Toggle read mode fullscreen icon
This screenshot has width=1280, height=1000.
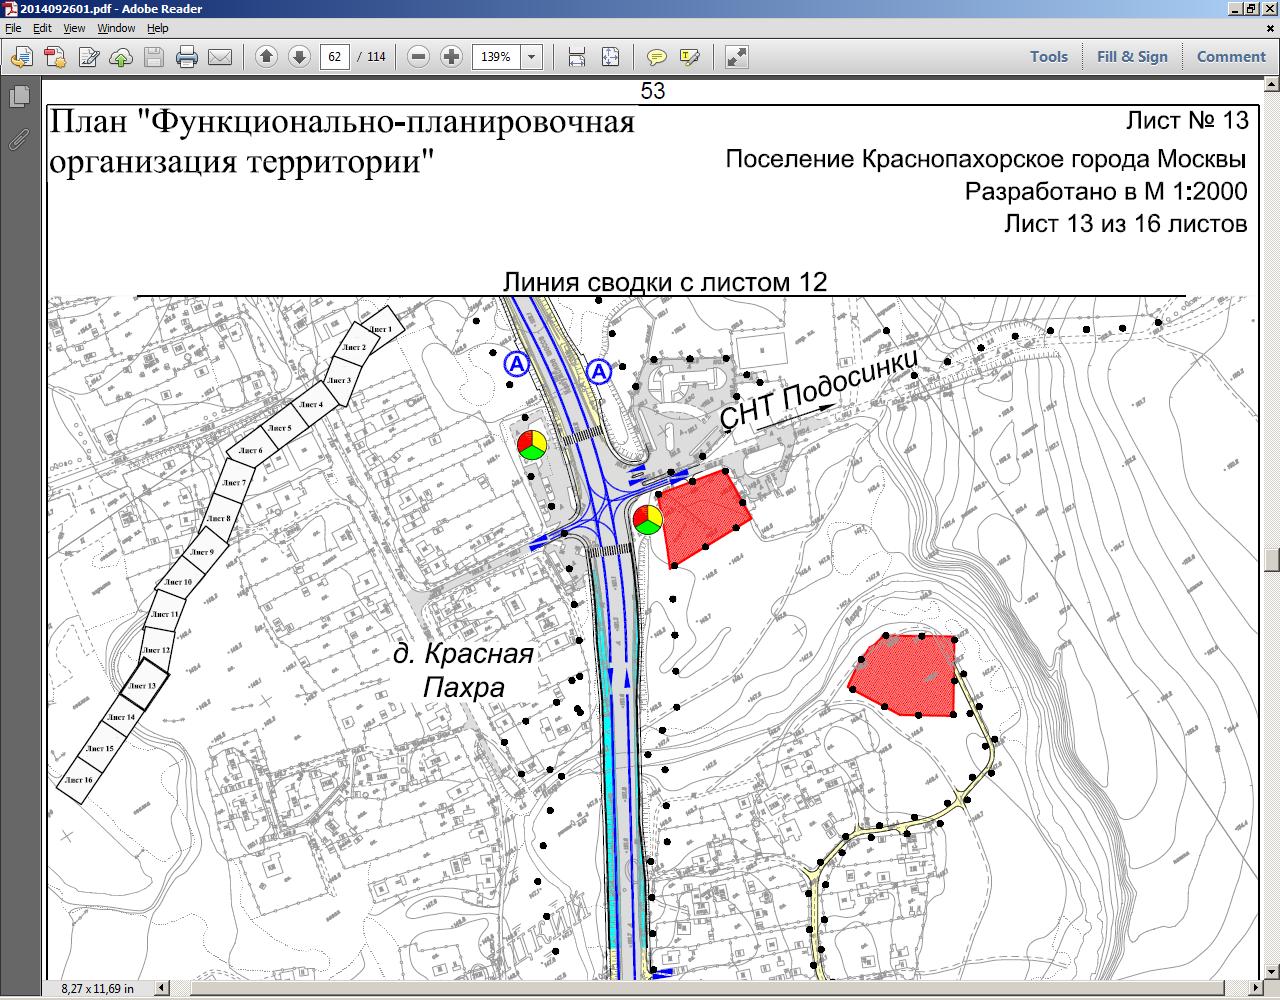737,57
